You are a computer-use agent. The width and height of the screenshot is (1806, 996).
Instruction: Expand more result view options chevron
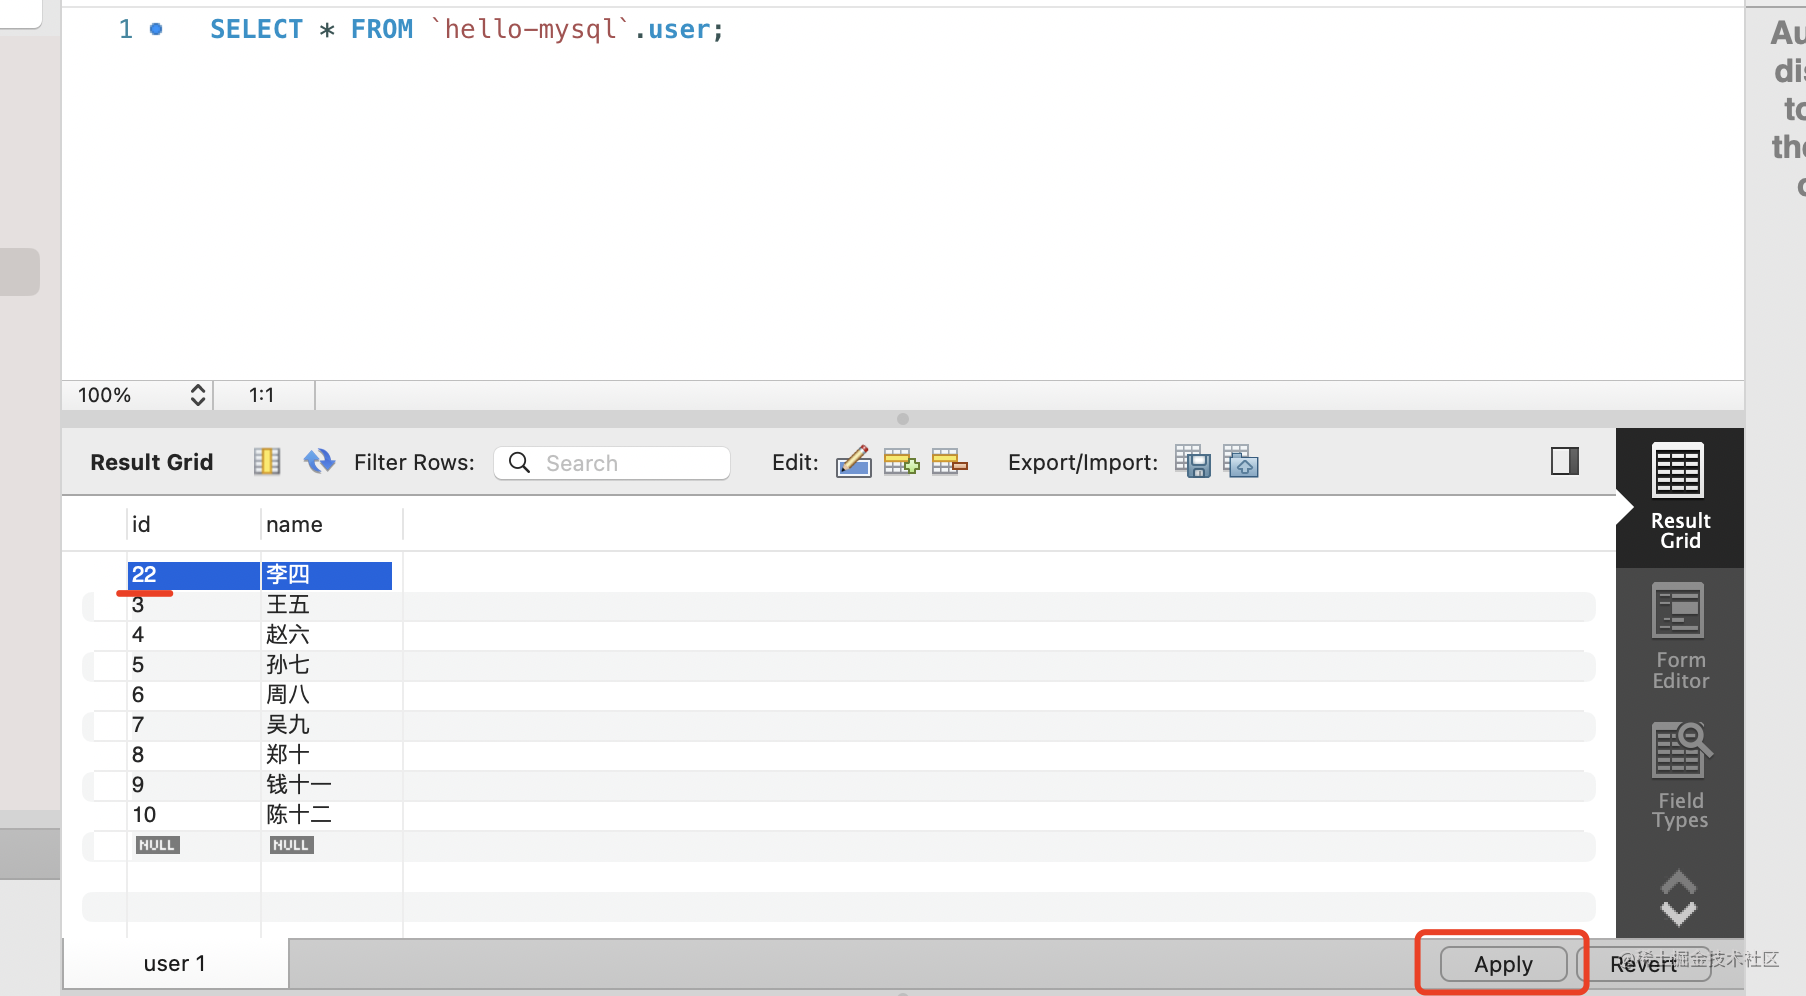[1678, 898]
